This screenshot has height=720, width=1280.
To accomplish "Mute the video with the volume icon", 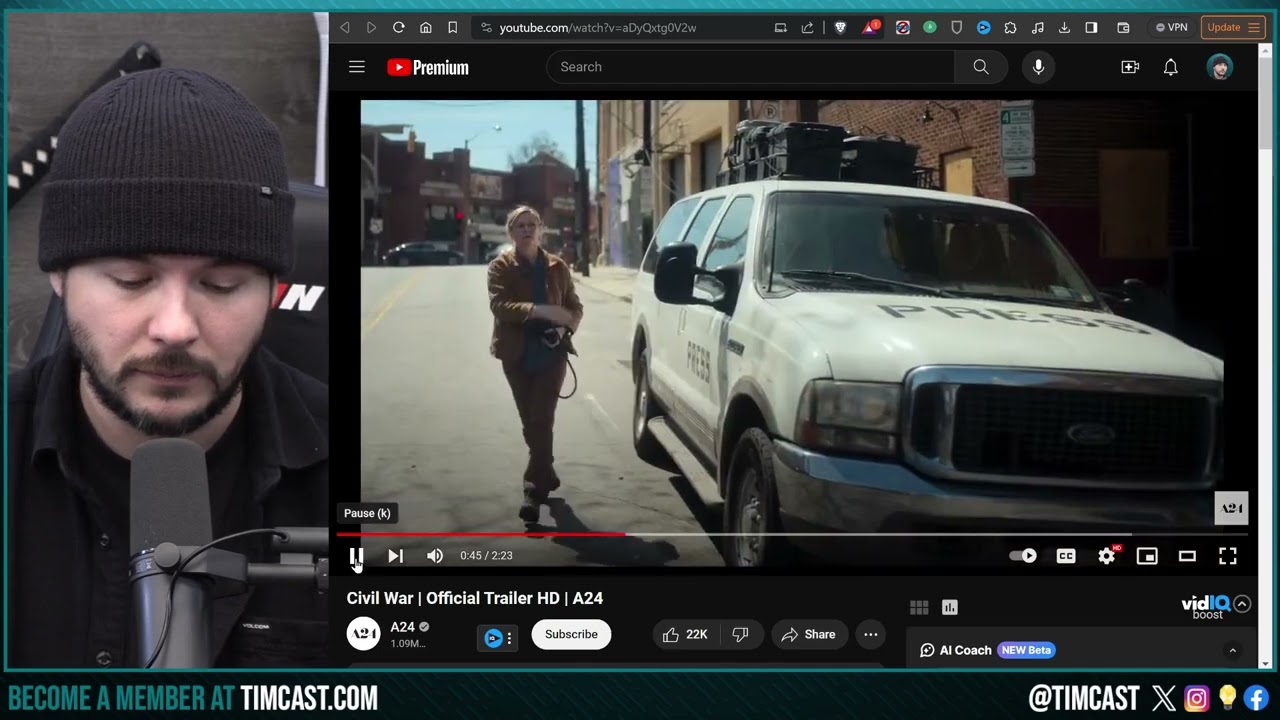I will pos(435,555).
